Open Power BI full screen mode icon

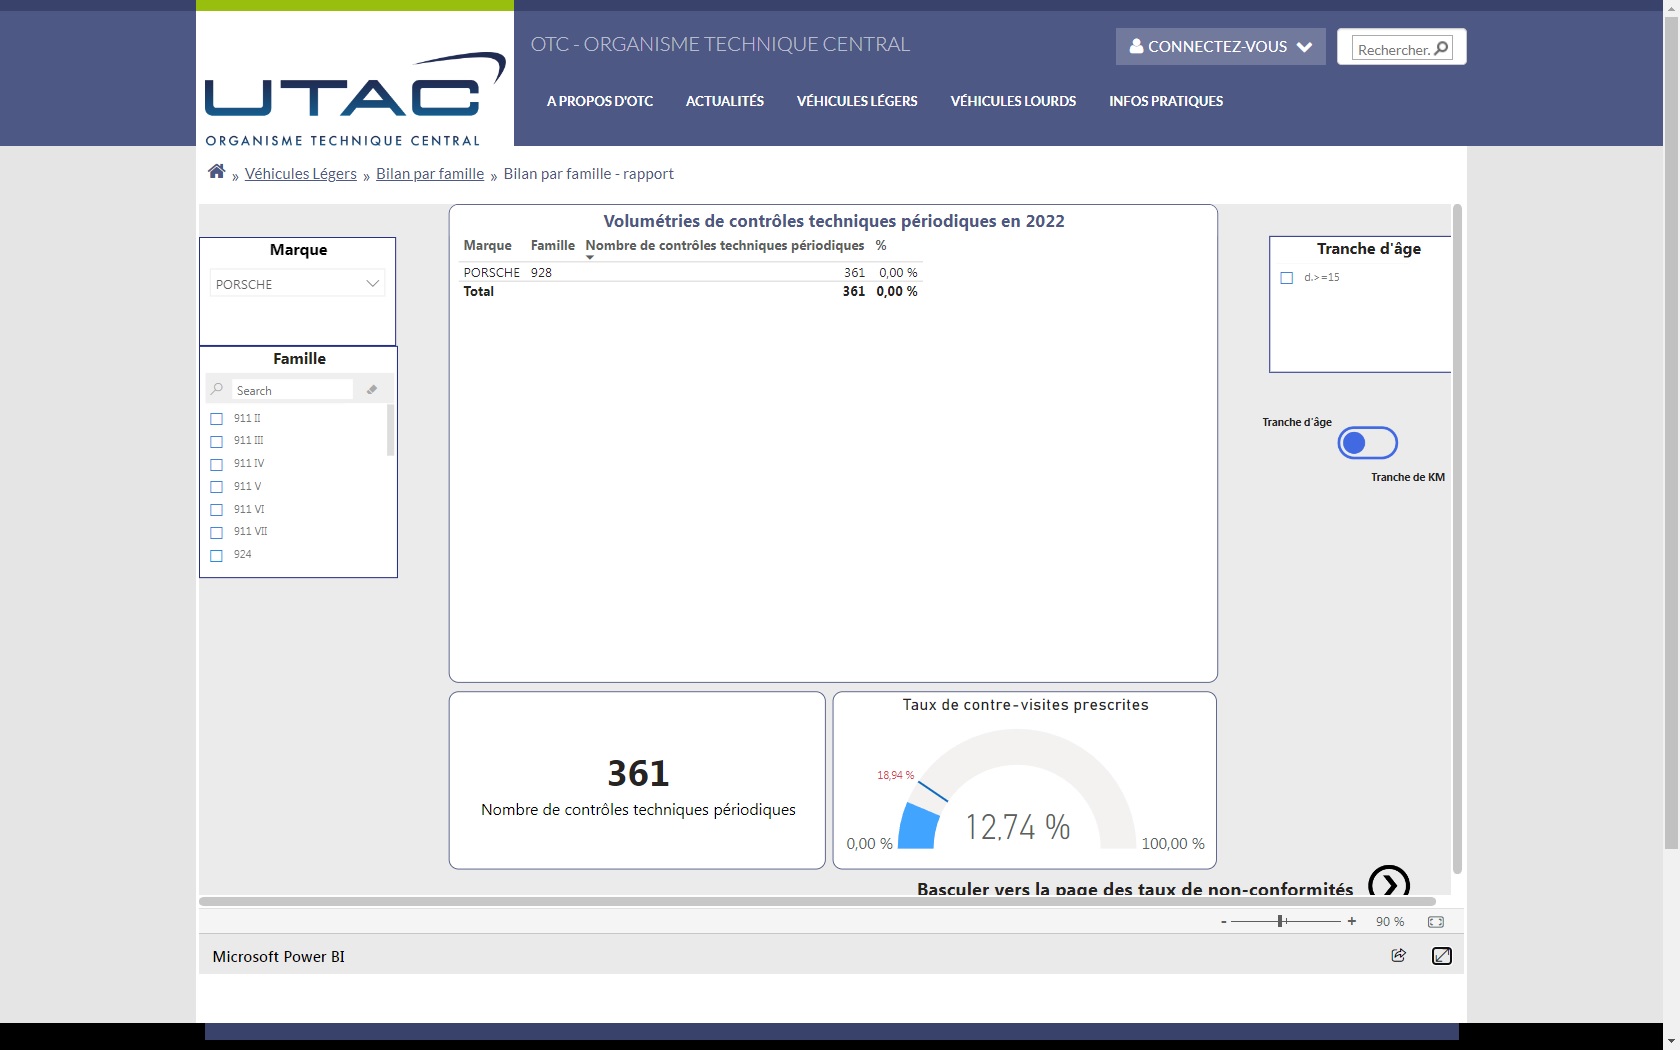(x=1442, y=956)
